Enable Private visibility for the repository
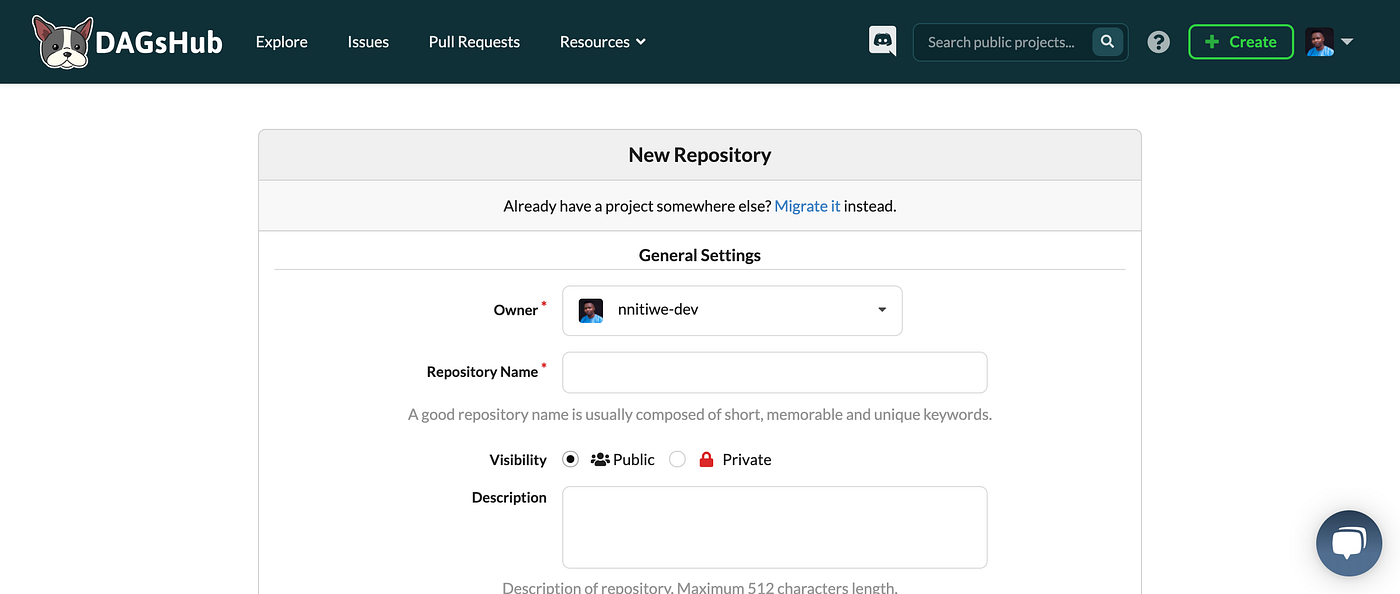Viewport: 1400px width, 594px height. pos(677,459)
